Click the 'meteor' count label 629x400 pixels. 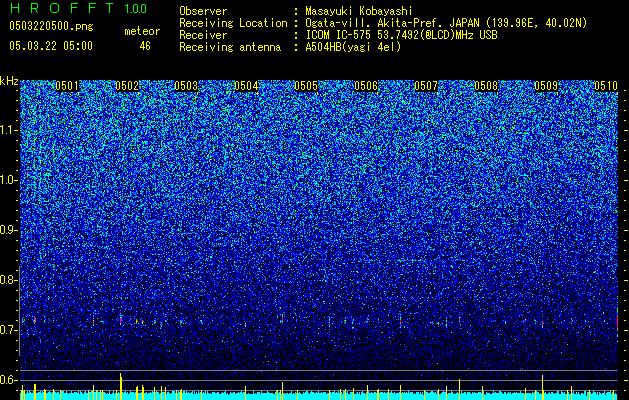tap(142, 31)
